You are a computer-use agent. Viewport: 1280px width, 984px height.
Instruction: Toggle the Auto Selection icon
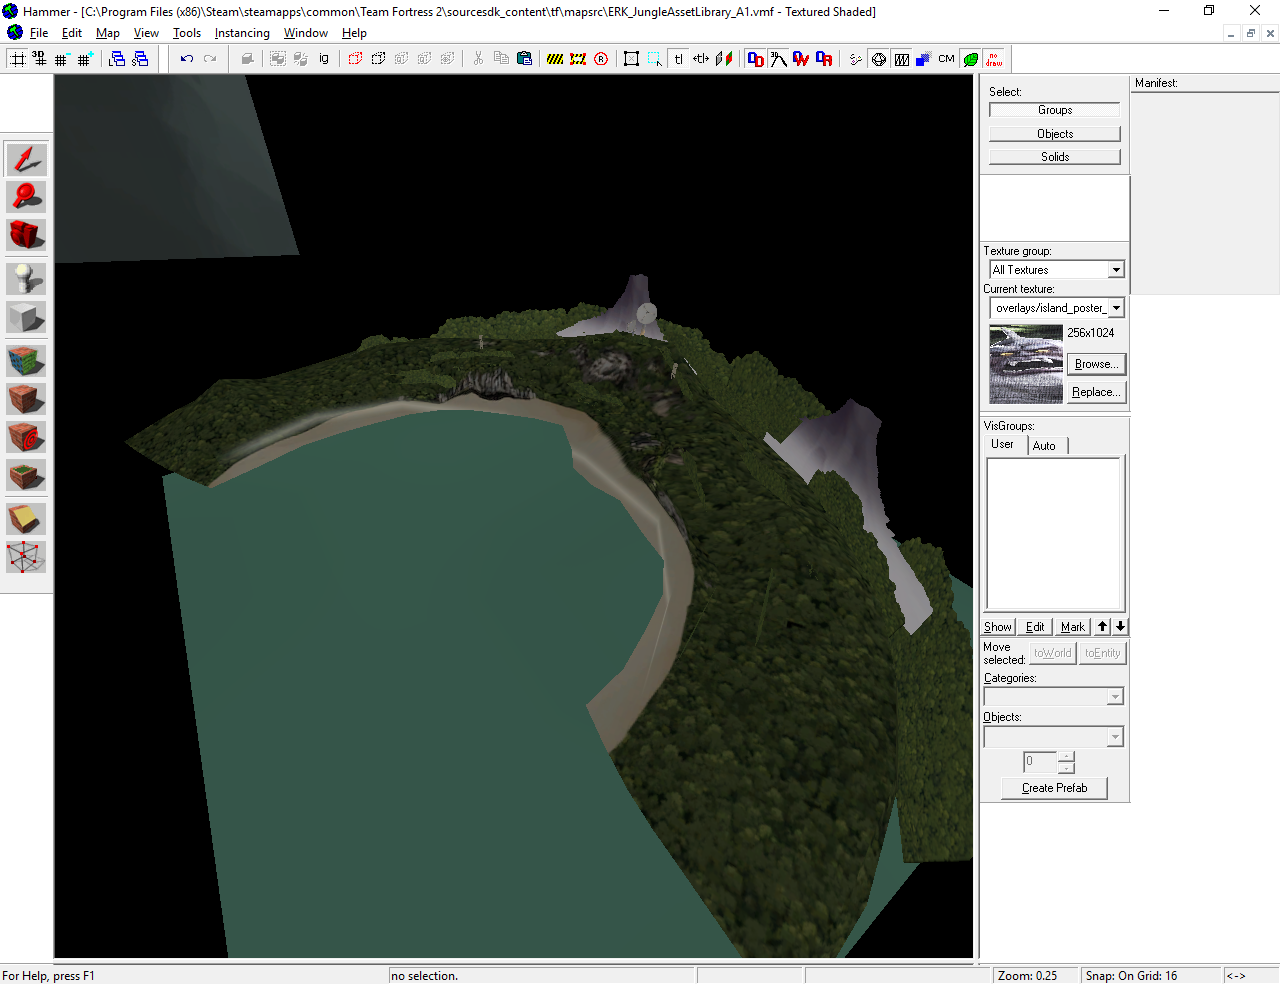click(654, 59)
